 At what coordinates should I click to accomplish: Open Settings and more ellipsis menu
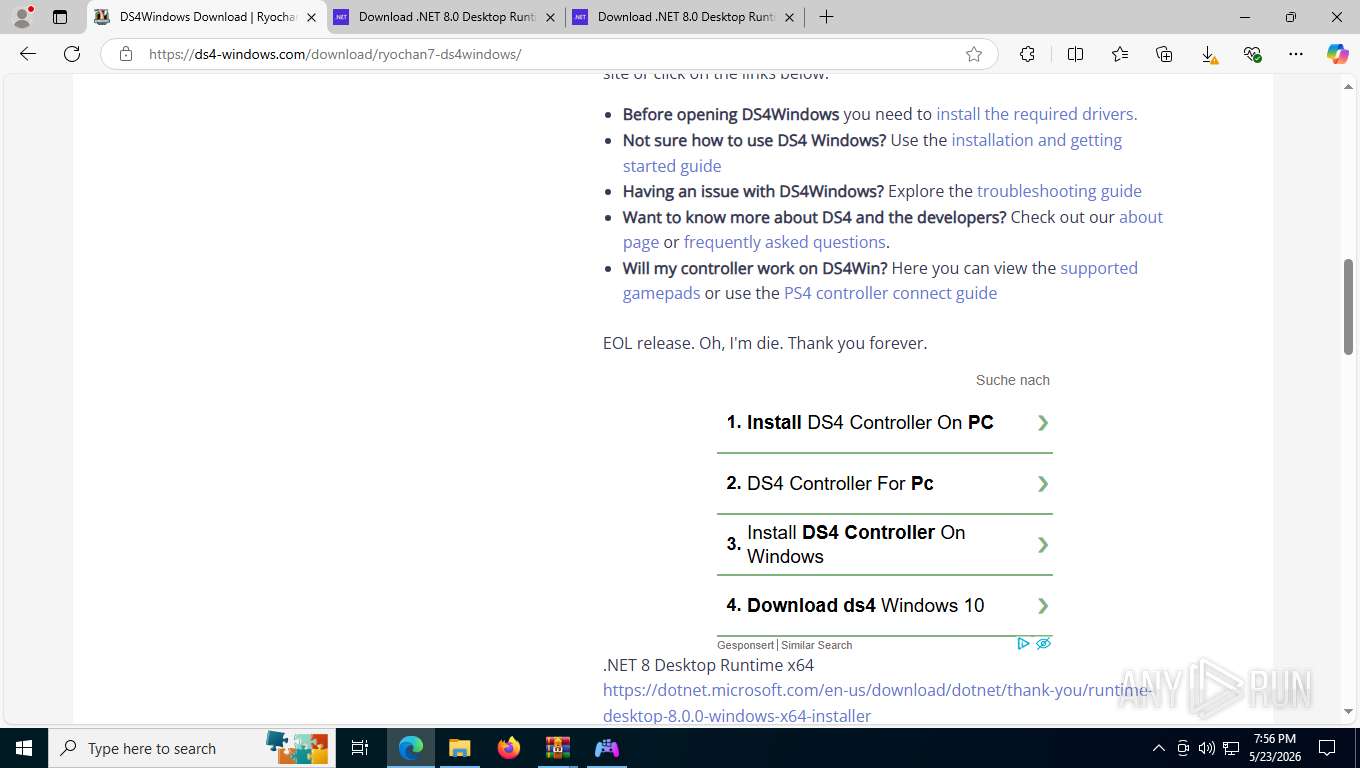click(1296, 54)
